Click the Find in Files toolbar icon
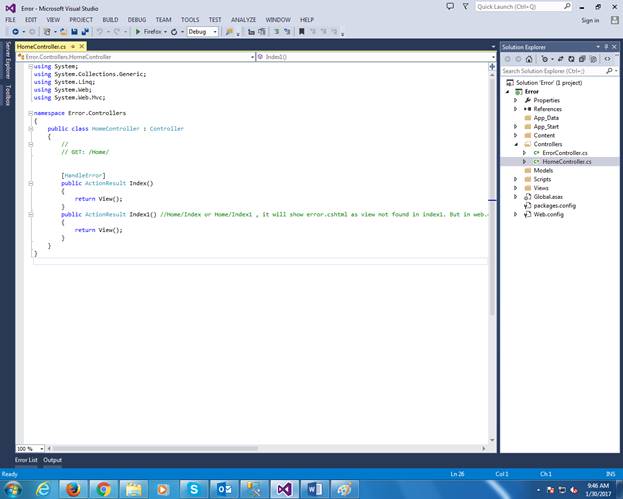Viewport: 623px width, 499px height. [229, 31]
